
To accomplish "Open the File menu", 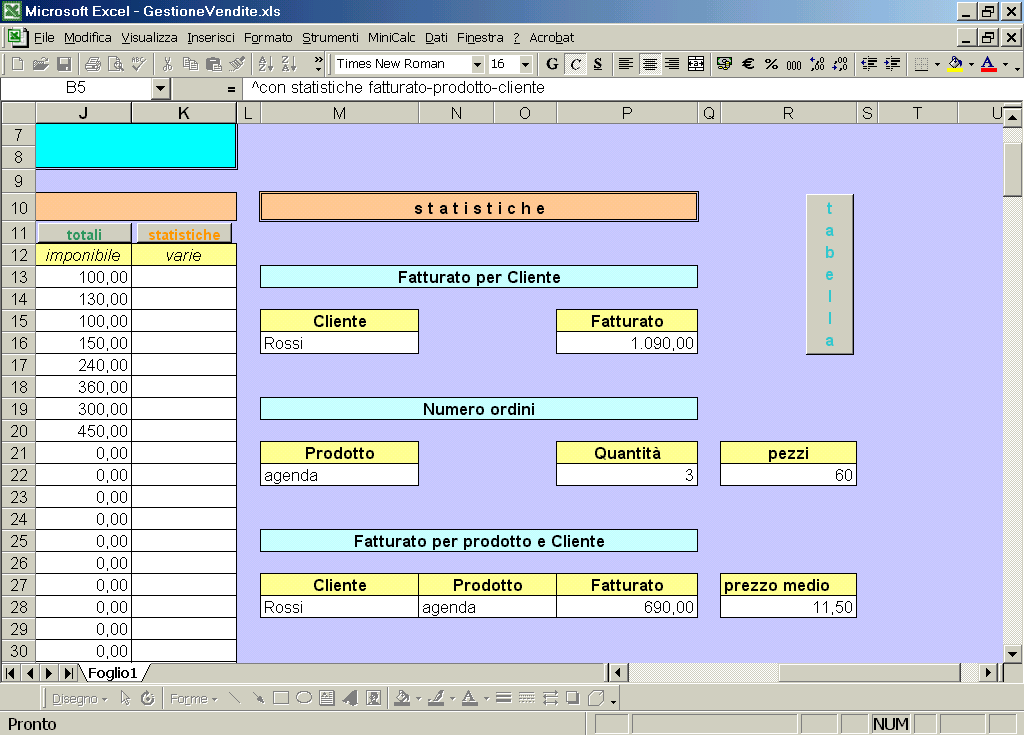I will coord(44,38).
